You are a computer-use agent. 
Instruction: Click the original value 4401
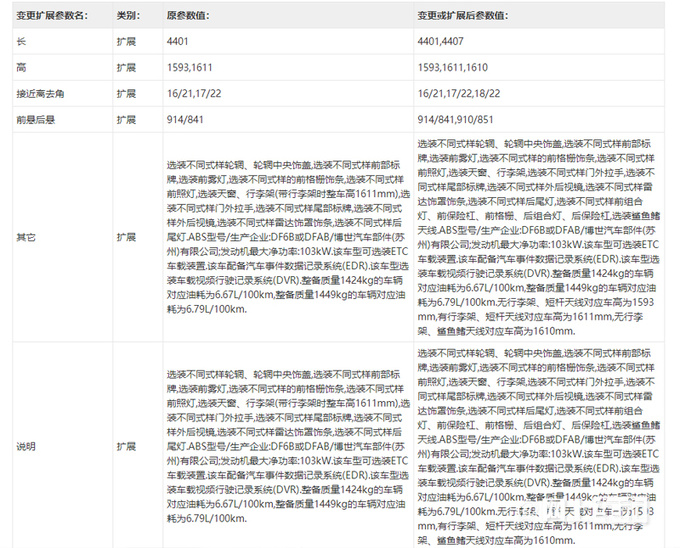click(x=178, y=42)
